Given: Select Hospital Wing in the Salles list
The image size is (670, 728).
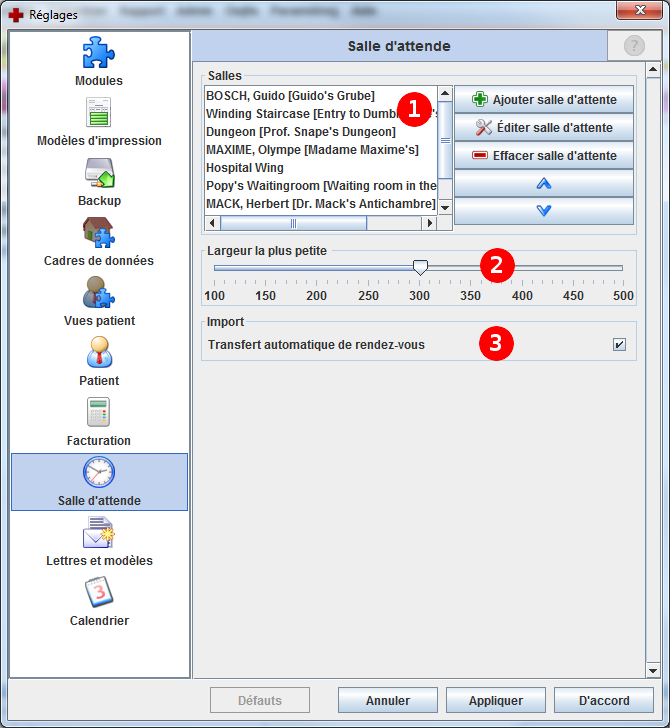Looking at the screenshot, I should [245, 168].
